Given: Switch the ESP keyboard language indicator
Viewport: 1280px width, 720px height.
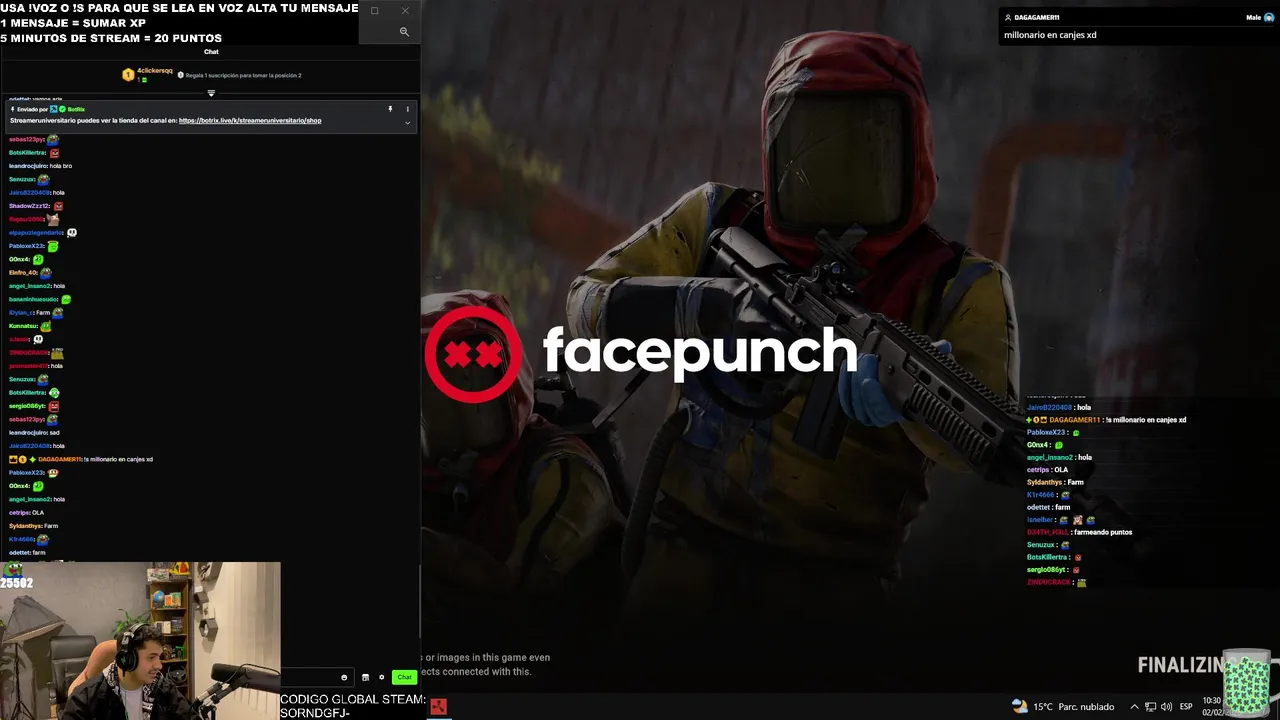Looking at the screenshot, I should 1186,706.
